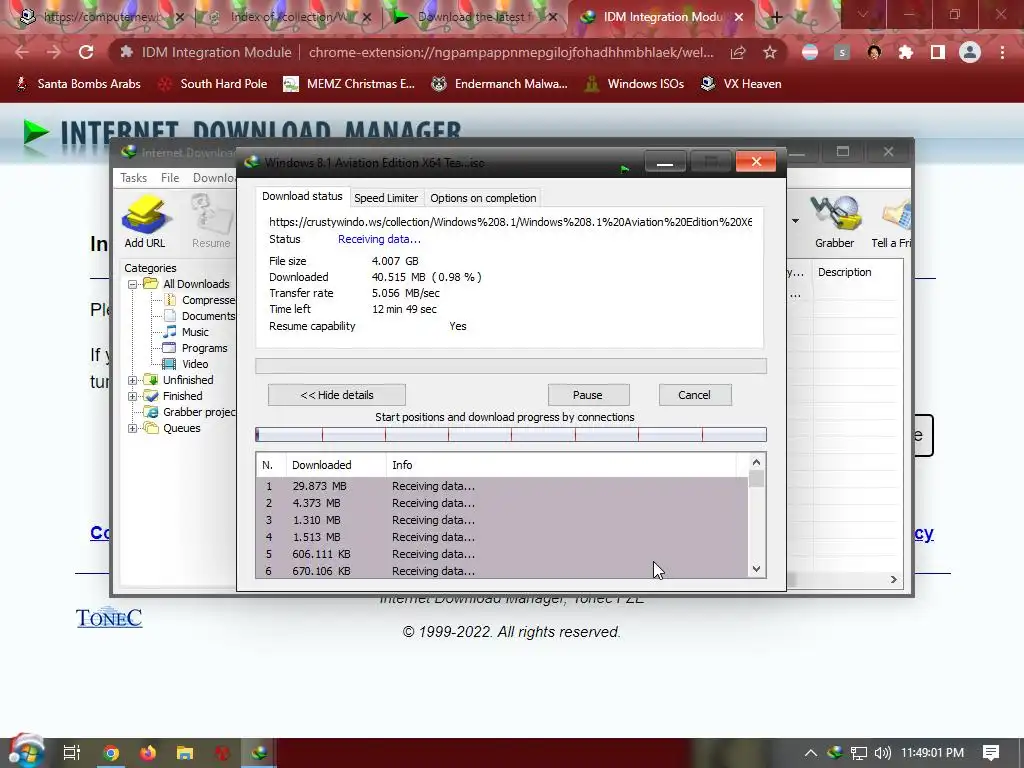Click the taskbar clock showing 11:49:01 PM
Screen dimensions: 1024x768
click(933, 753)
